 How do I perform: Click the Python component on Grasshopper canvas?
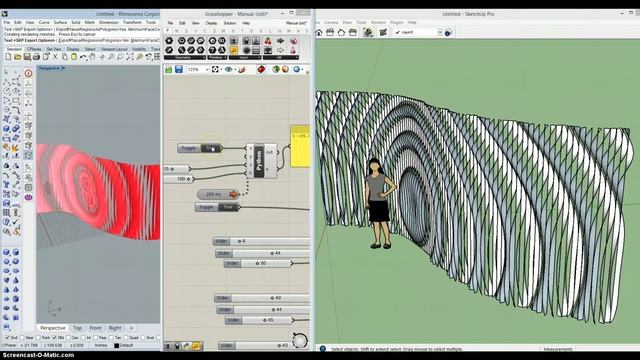(x=262, y=161)
